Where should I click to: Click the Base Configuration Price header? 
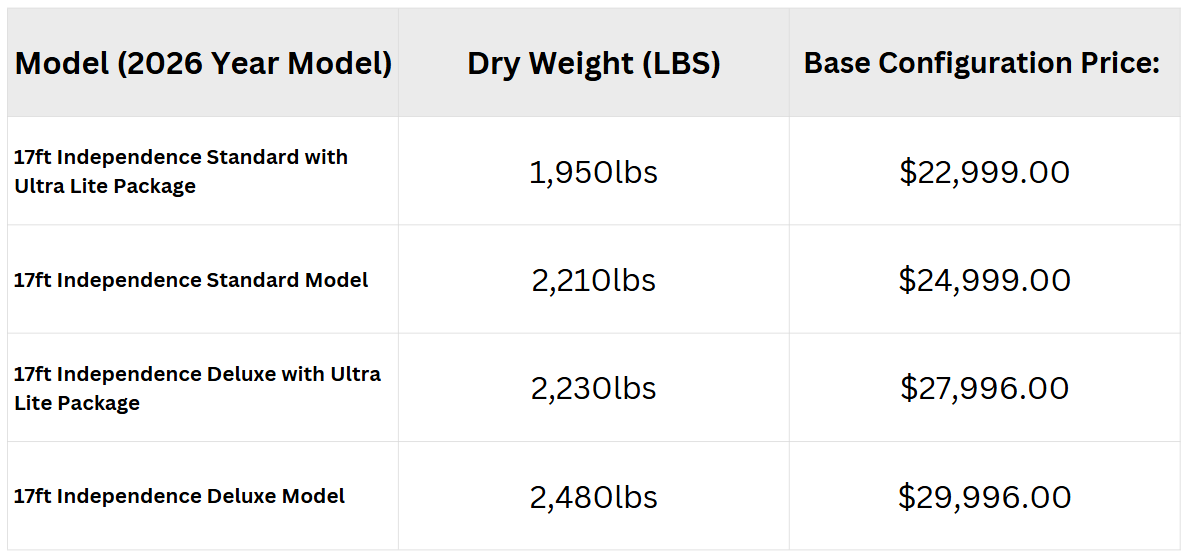[x=982, y=64]
